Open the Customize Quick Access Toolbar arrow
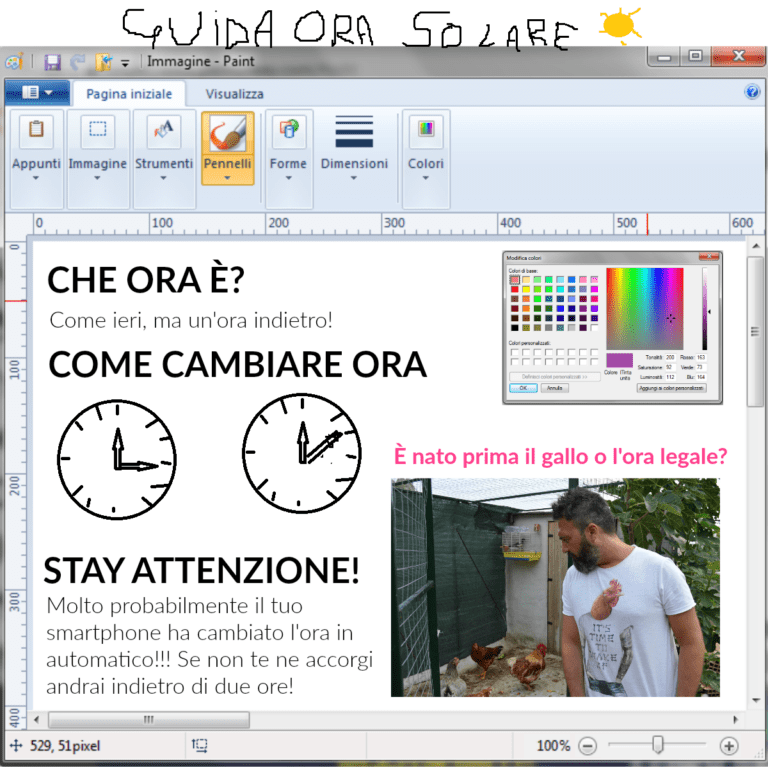The height and width of the screenshot is (768, 768). pyautogui.click(x=125, y=62)
